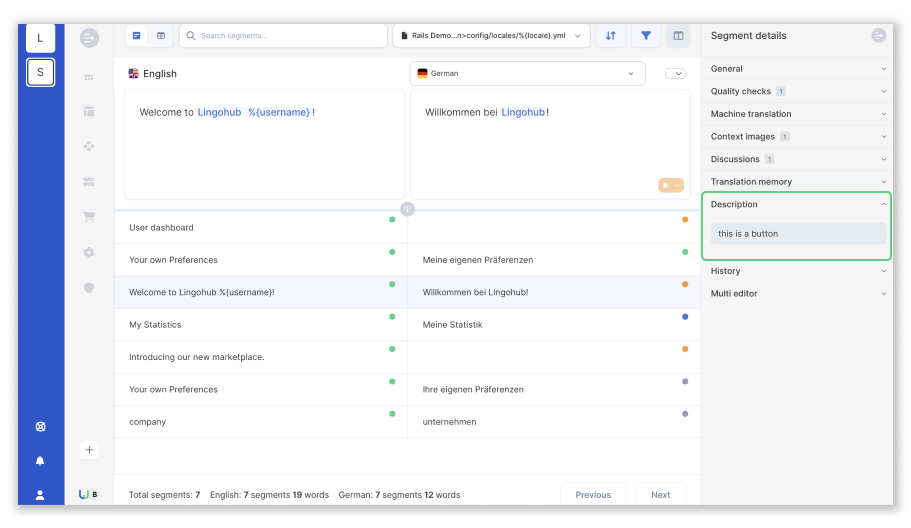Select the 'company' segment row
Viewport: 911px width, 528px height.
260,422
